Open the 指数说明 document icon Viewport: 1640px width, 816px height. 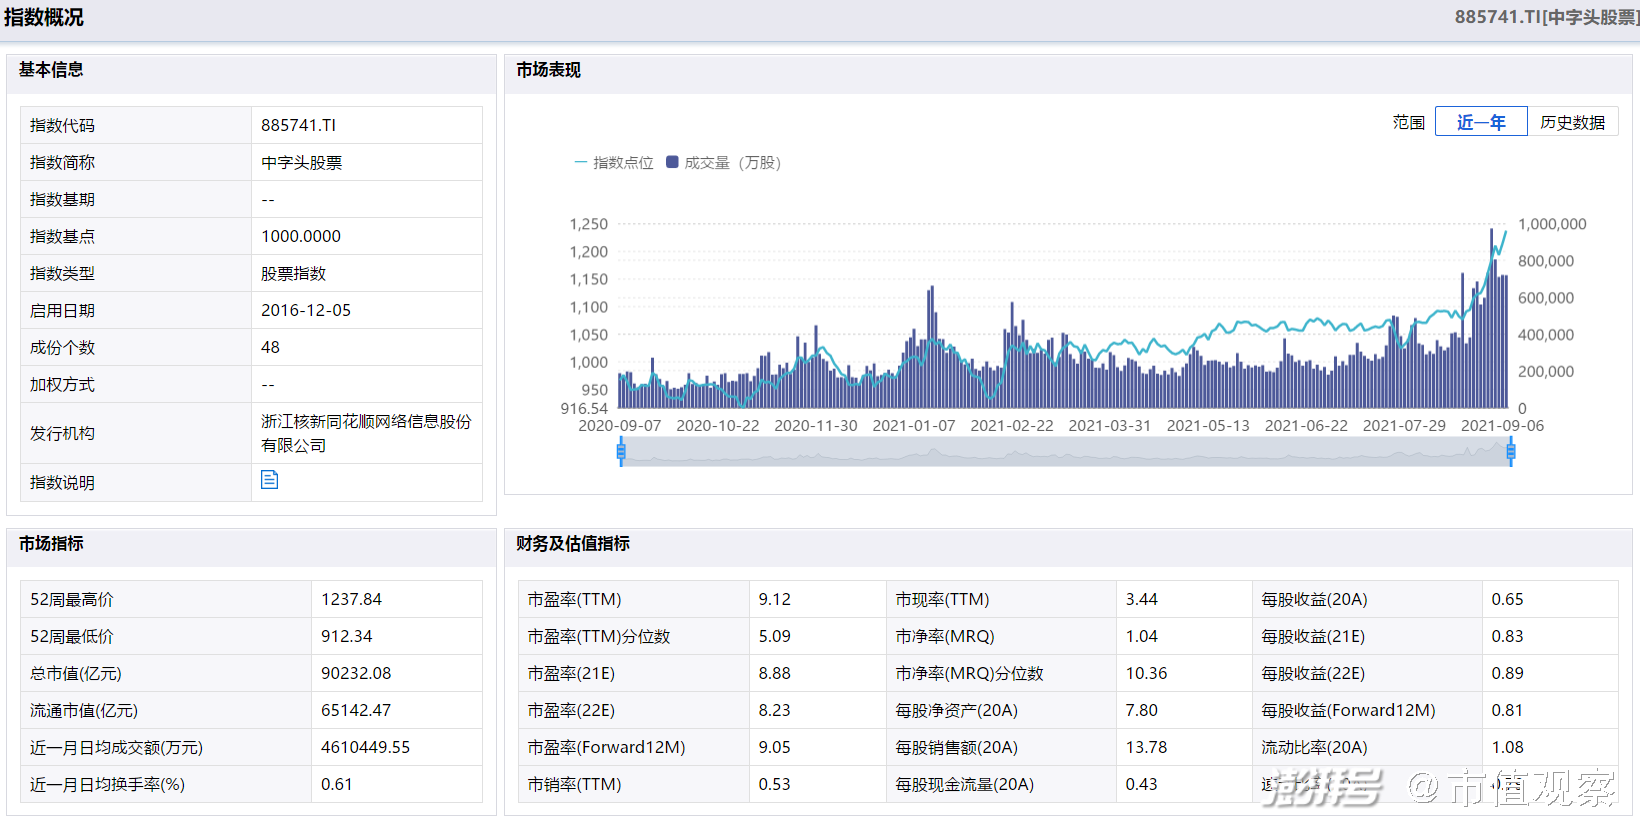coord(269,481)
